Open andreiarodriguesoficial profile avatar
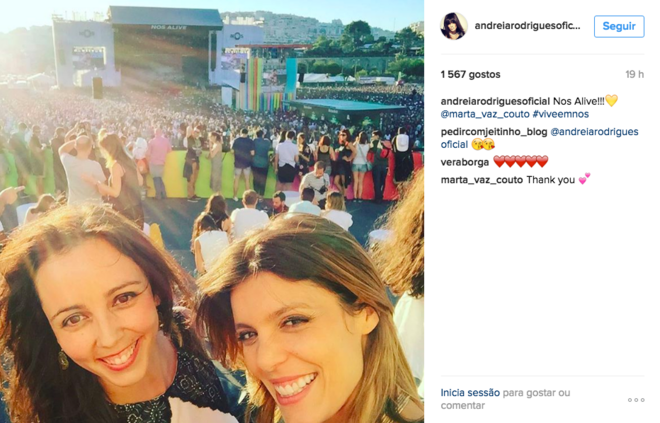 pyautogui.click(x=454, y=26)
